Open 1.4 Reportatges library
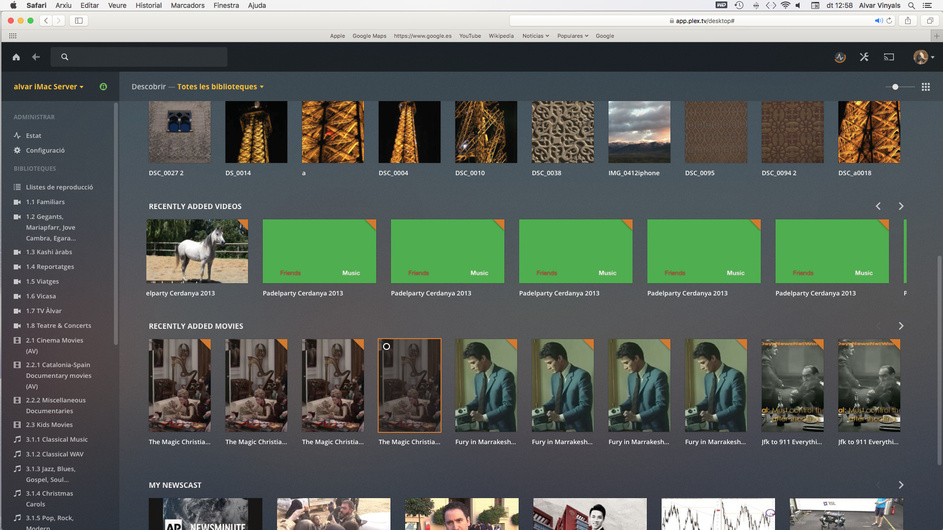This screenshot has height=530, width=943. pyautogui.click(x=50, y=267)
